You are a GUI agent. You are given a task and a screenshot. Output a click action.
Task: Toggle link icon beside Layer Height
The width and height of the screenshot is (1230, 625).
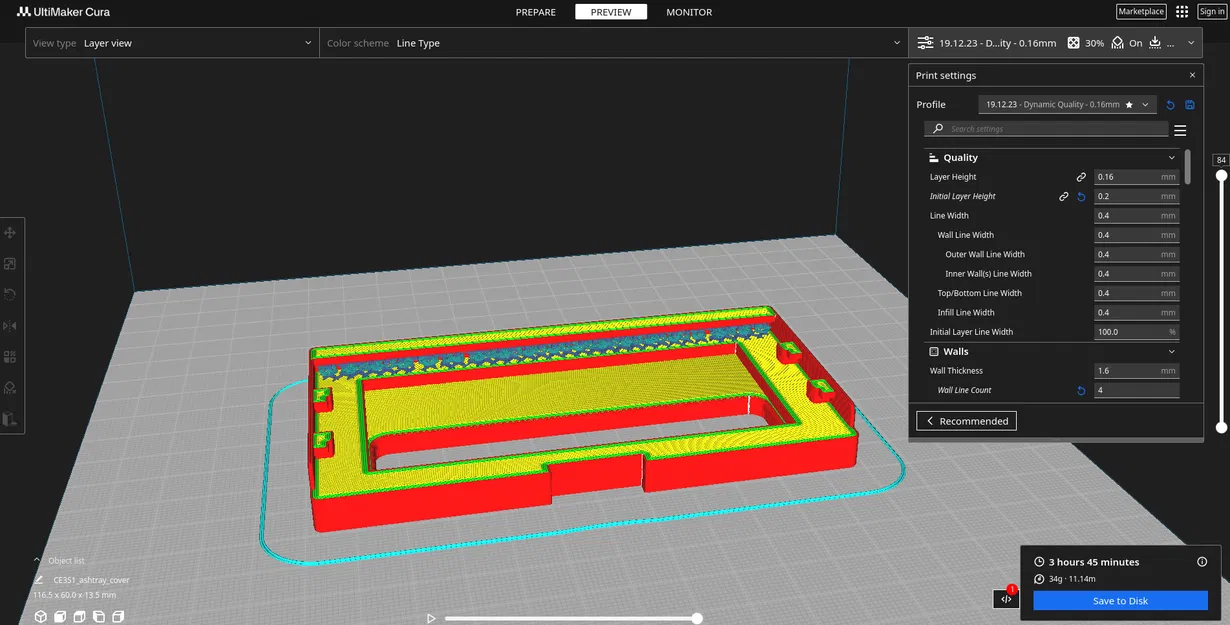tap(1081, 177)
